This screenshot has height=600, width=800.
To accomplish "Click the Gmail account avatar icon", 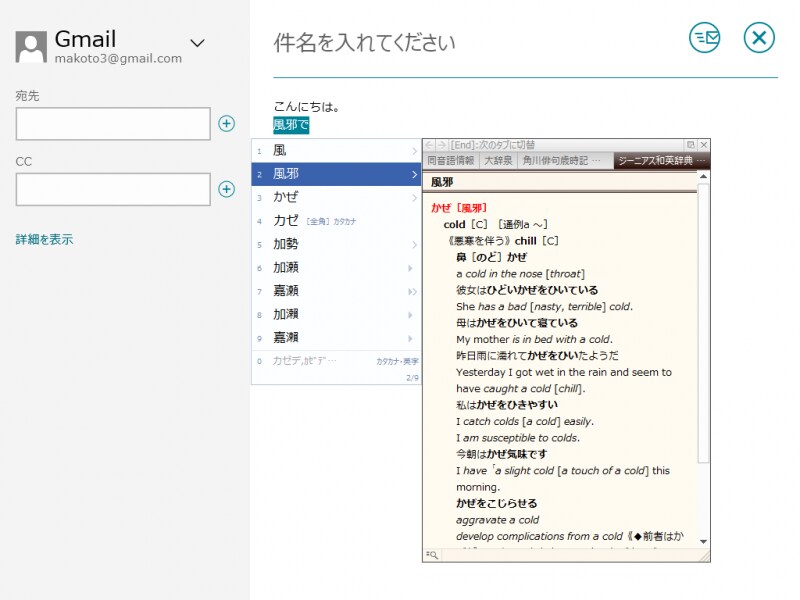I will tap(33, 45).
